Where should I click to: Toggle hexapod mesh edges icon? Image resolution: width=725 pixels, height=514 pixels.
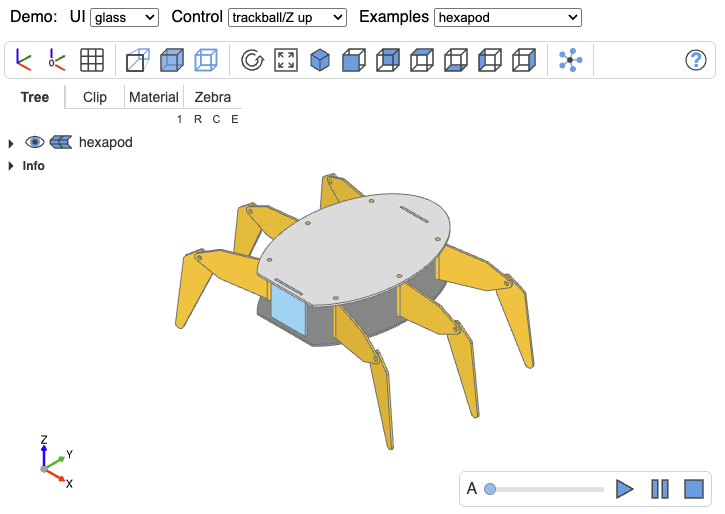[x=61, y=142]
